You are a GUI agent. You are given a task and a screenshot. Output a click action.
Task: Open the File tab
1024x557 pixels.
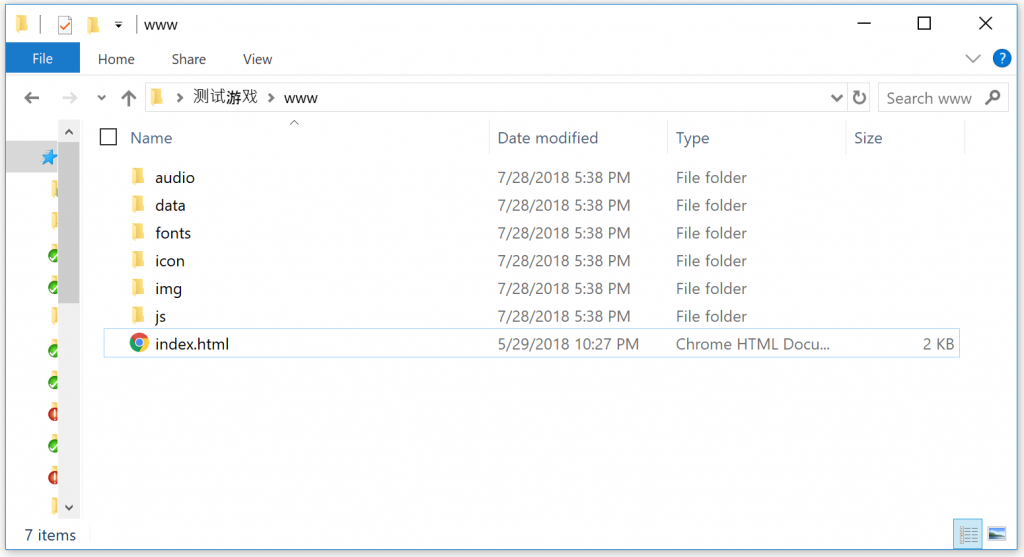click(x=42, y=59)
